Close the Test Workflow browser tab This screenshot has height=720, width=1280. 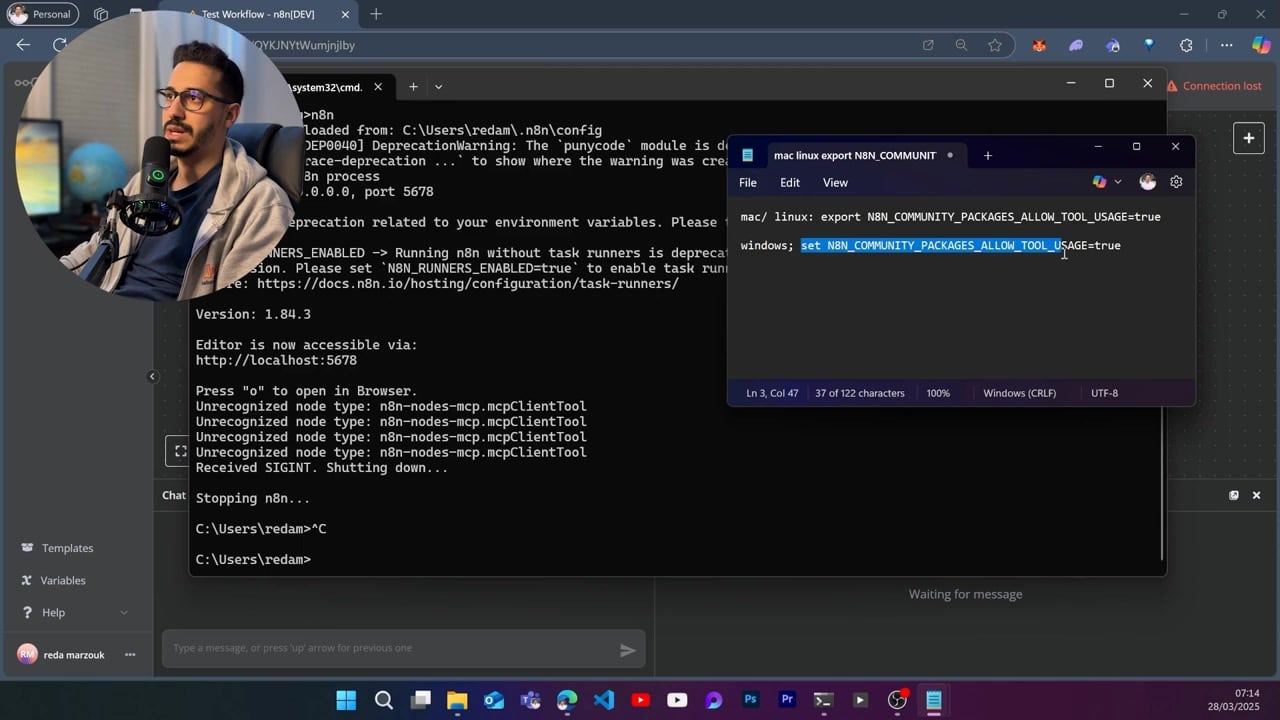pyautogui.click(x=343, y=14)
